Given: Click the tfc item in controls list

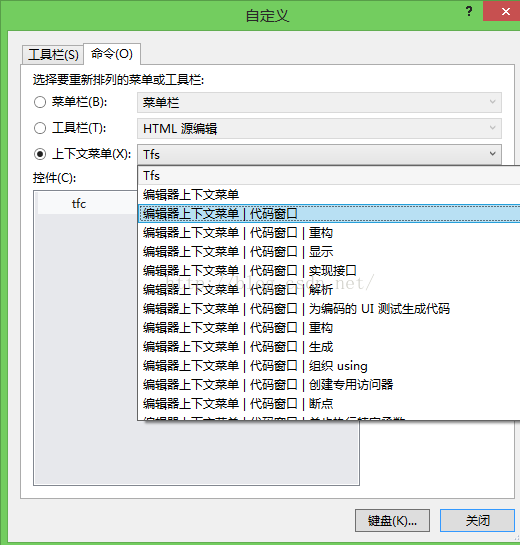Looking at the screenshot, I should [x=88, y=204].
